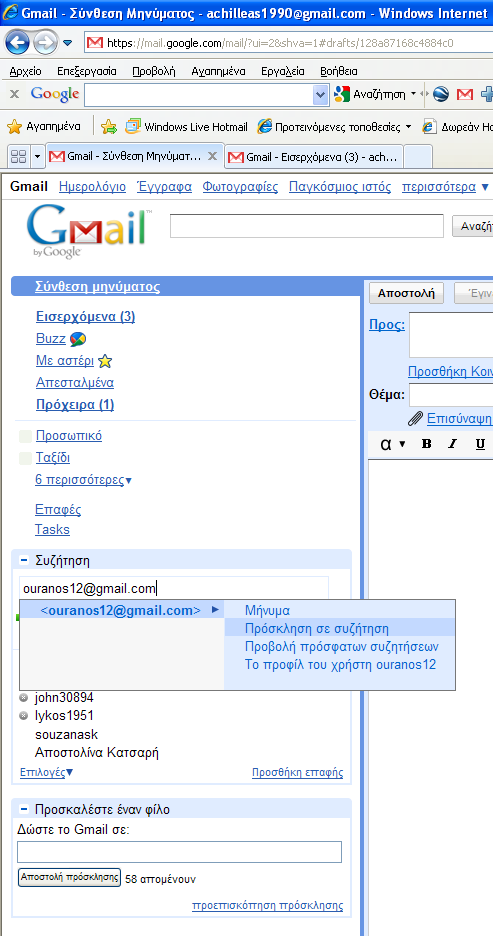Screen dimensions: 493x936
Task: Open the Ημερολόγιο link
Action: 93,187
